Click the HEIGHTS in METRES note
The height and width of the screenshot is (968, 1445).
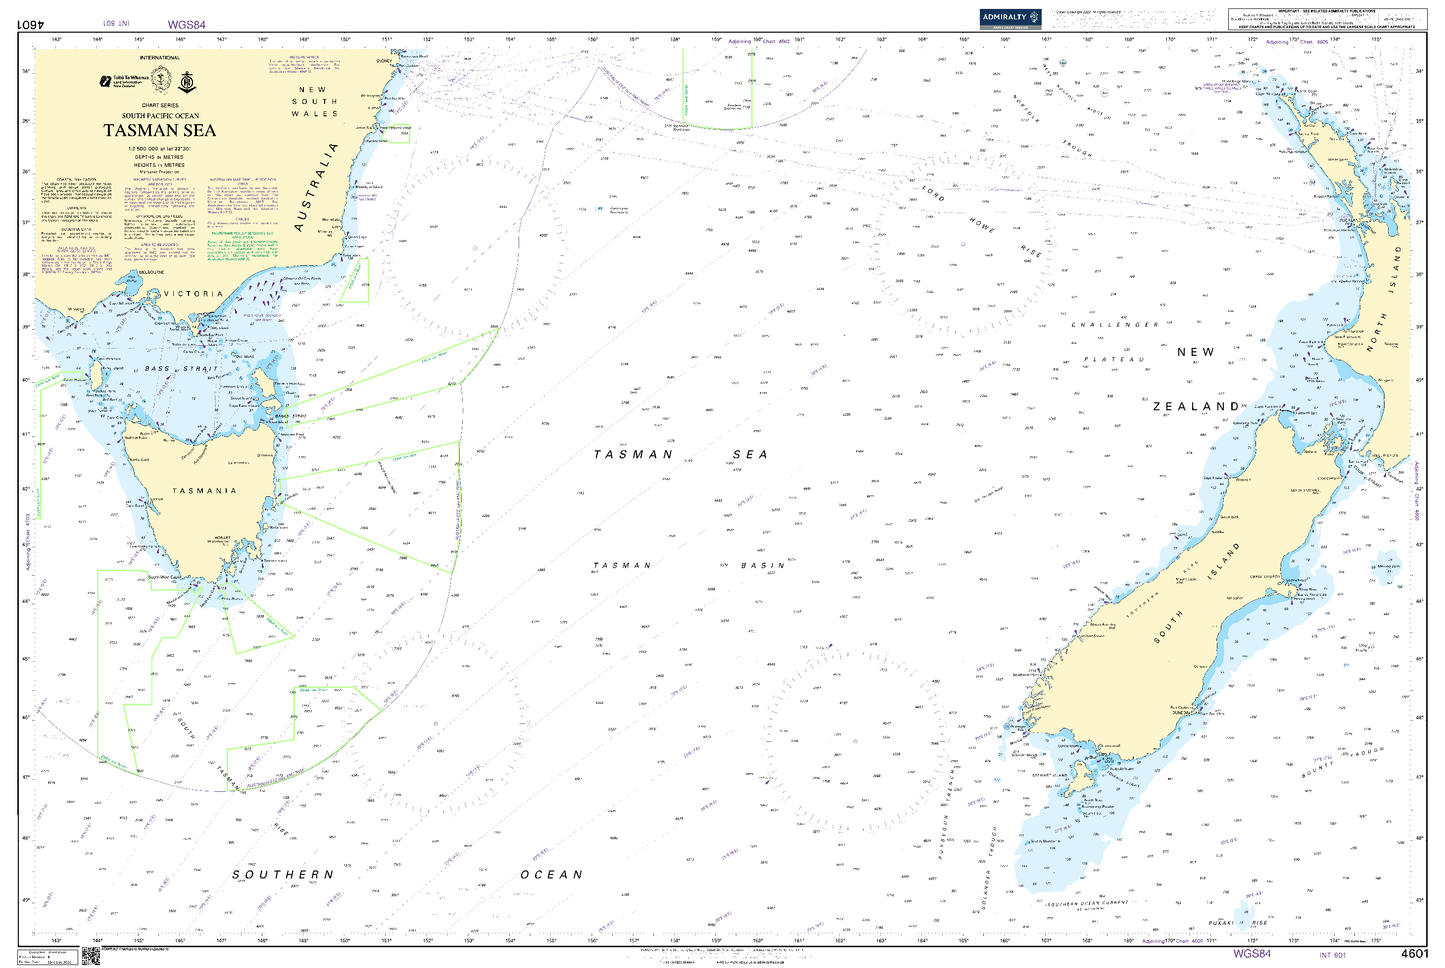[160, 165]
